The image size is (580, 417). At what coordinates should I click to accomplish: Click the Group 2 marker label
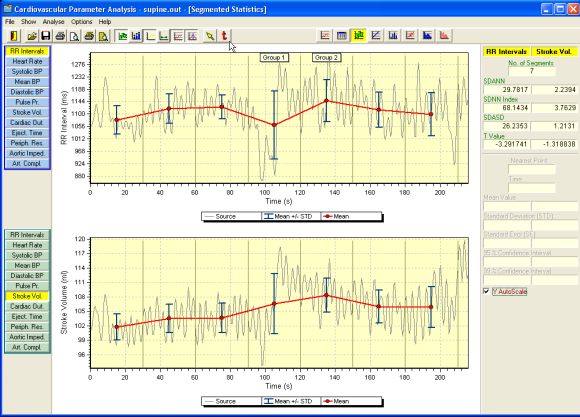point(326,58)
